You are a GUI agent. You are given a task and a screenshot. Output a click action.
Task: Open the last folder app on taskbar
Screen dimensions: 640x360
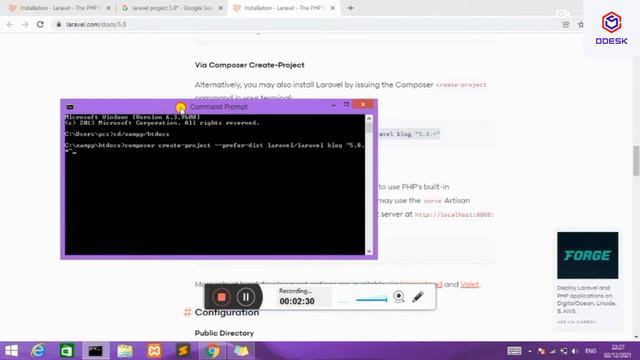(x=241, y=351)
